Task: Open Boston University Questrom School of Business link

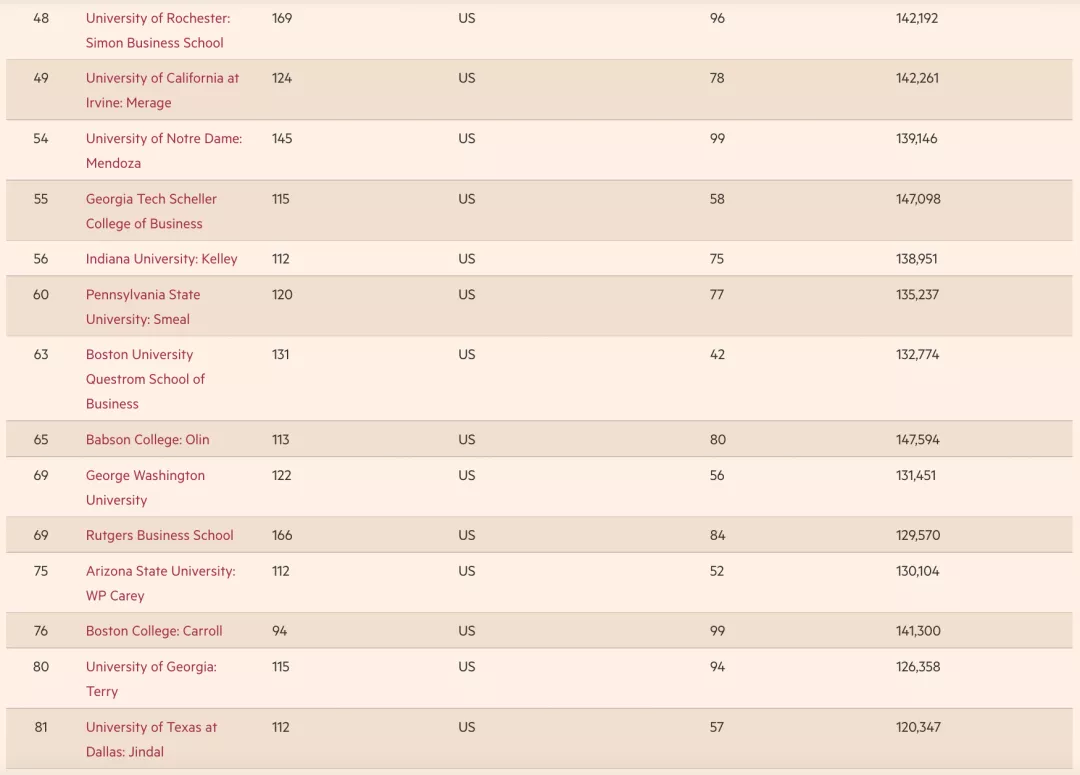Action: pyautogui.click(x=145, y=379)
